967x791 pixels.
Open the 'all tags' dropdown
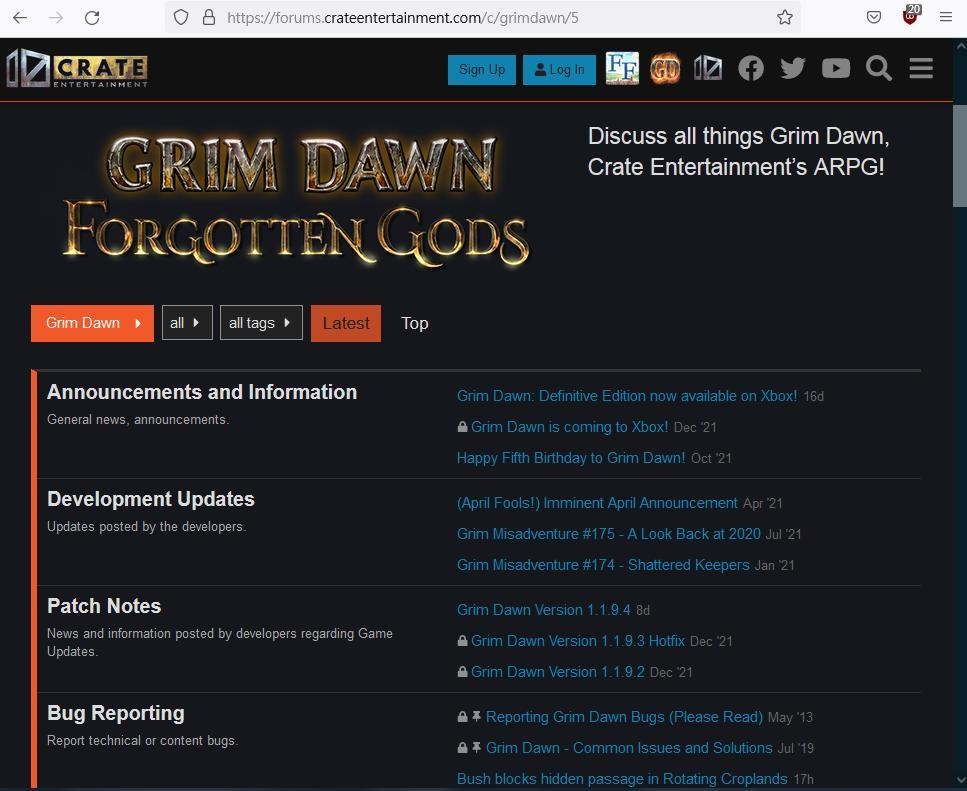261,323
